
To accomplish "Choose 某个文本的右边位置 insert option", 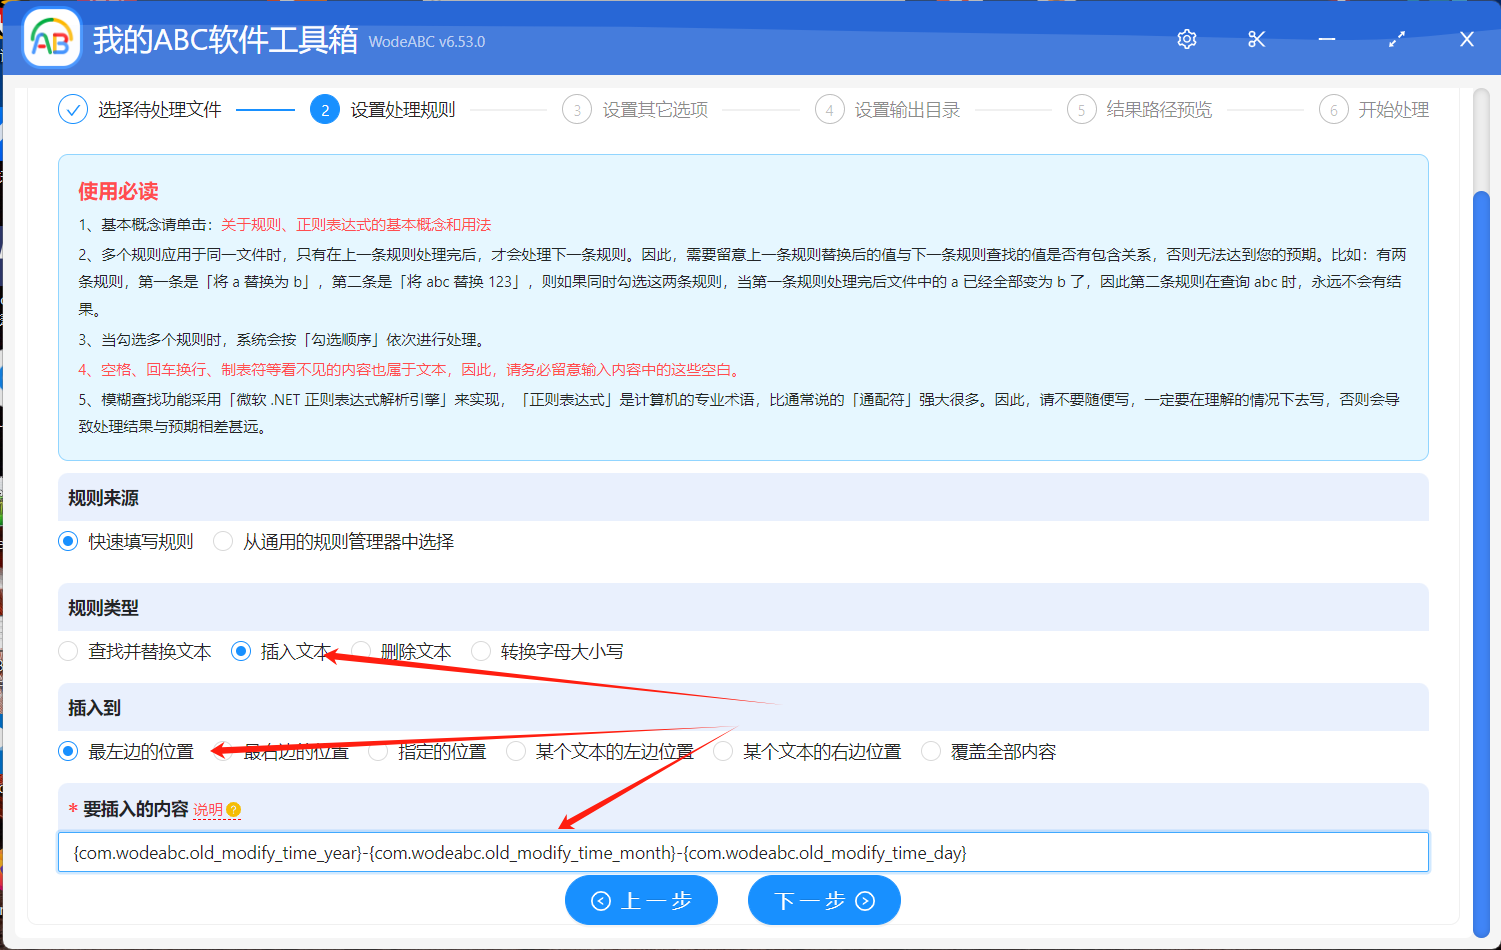I will pos(724,751).
